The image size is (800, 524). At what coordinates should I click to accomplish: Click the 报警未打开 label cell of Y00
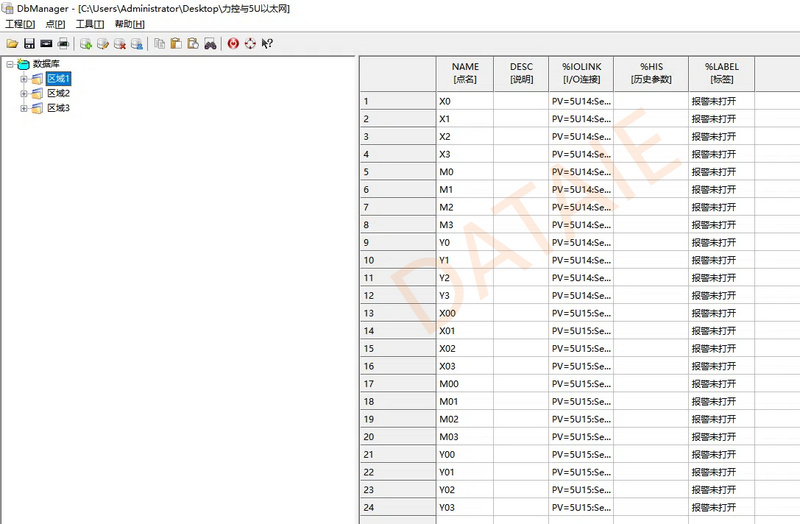[x=721, y=455]
